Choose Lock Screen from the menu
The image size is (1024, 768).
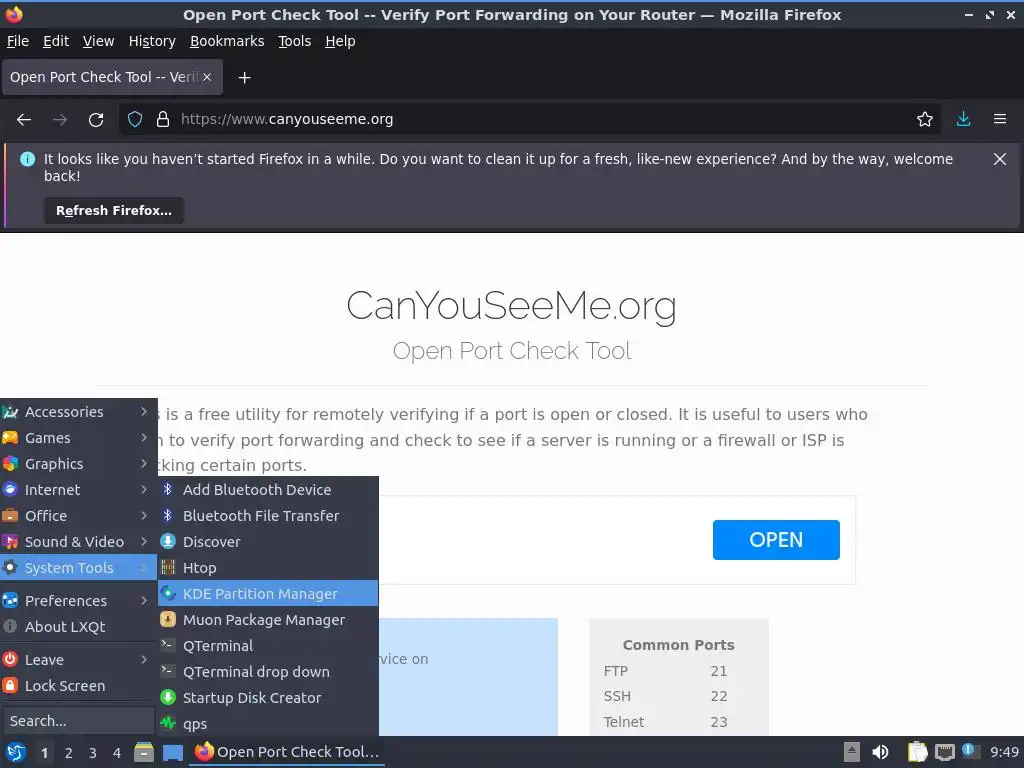(78, 686)
